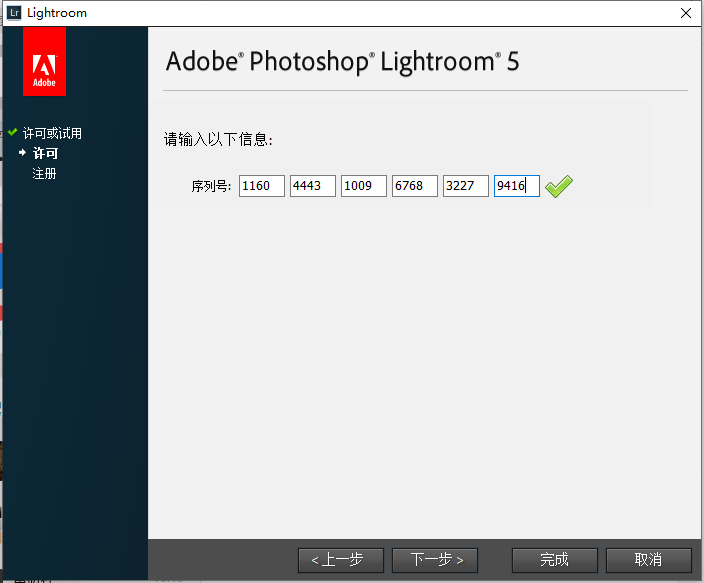
Task: Click the serial field containing 4443
Action: pyautogui.click(x=313, y=186)
